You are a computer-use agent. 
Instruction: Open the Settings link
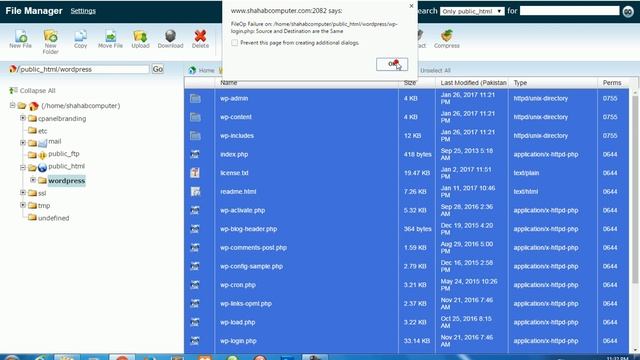pyautogui.click(x=83, y=11)
